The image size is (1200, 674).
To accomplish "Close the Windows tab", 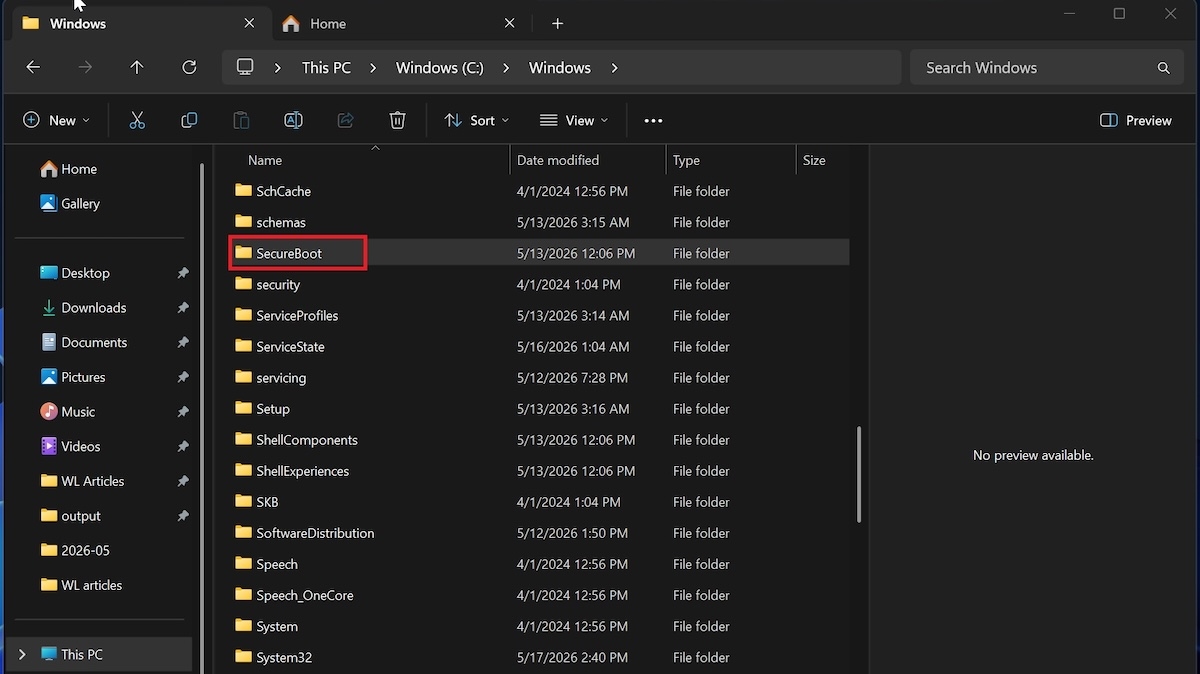I will point(249,23).
